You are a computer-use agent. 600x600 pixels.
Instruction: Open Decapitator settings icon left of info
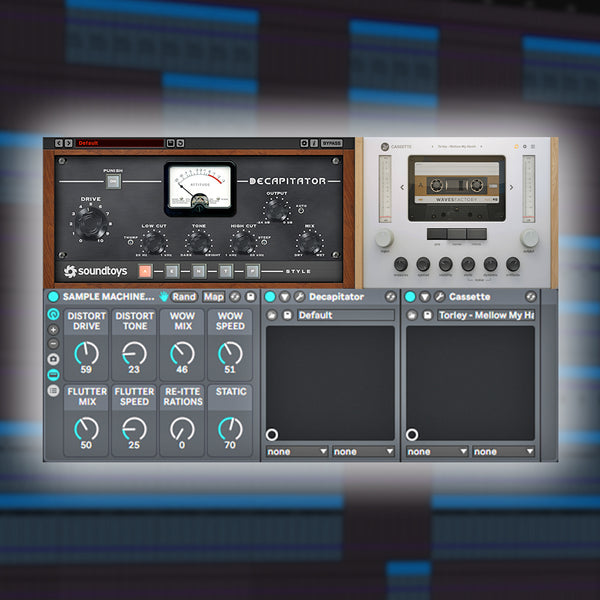coord(304,143)
